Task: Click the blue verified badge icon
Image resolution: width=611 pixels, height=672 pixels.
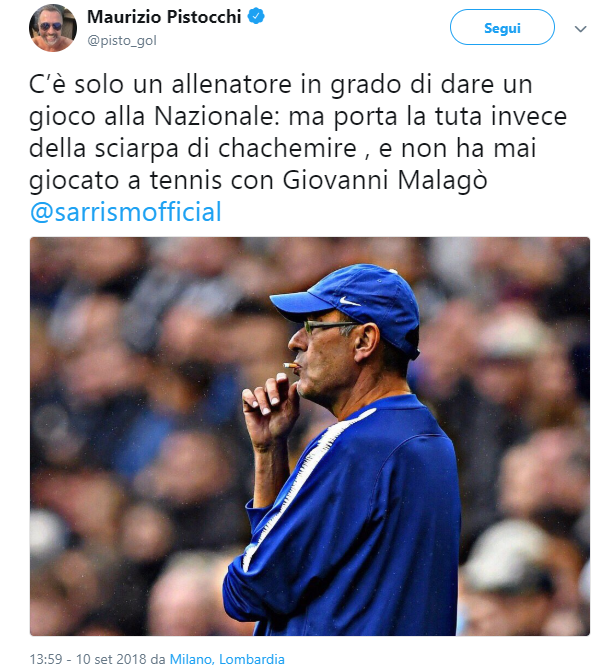Action: point(256,17)
